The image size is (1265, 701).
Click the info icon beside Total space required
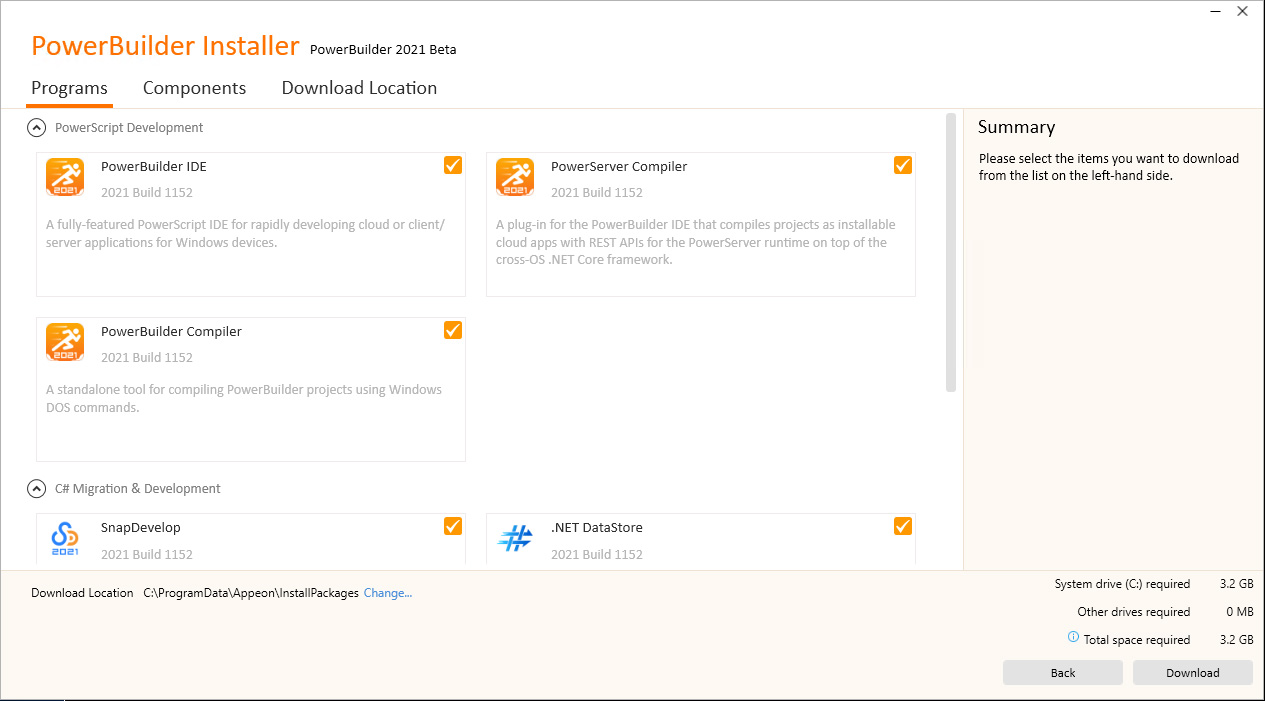point(1073,638)
